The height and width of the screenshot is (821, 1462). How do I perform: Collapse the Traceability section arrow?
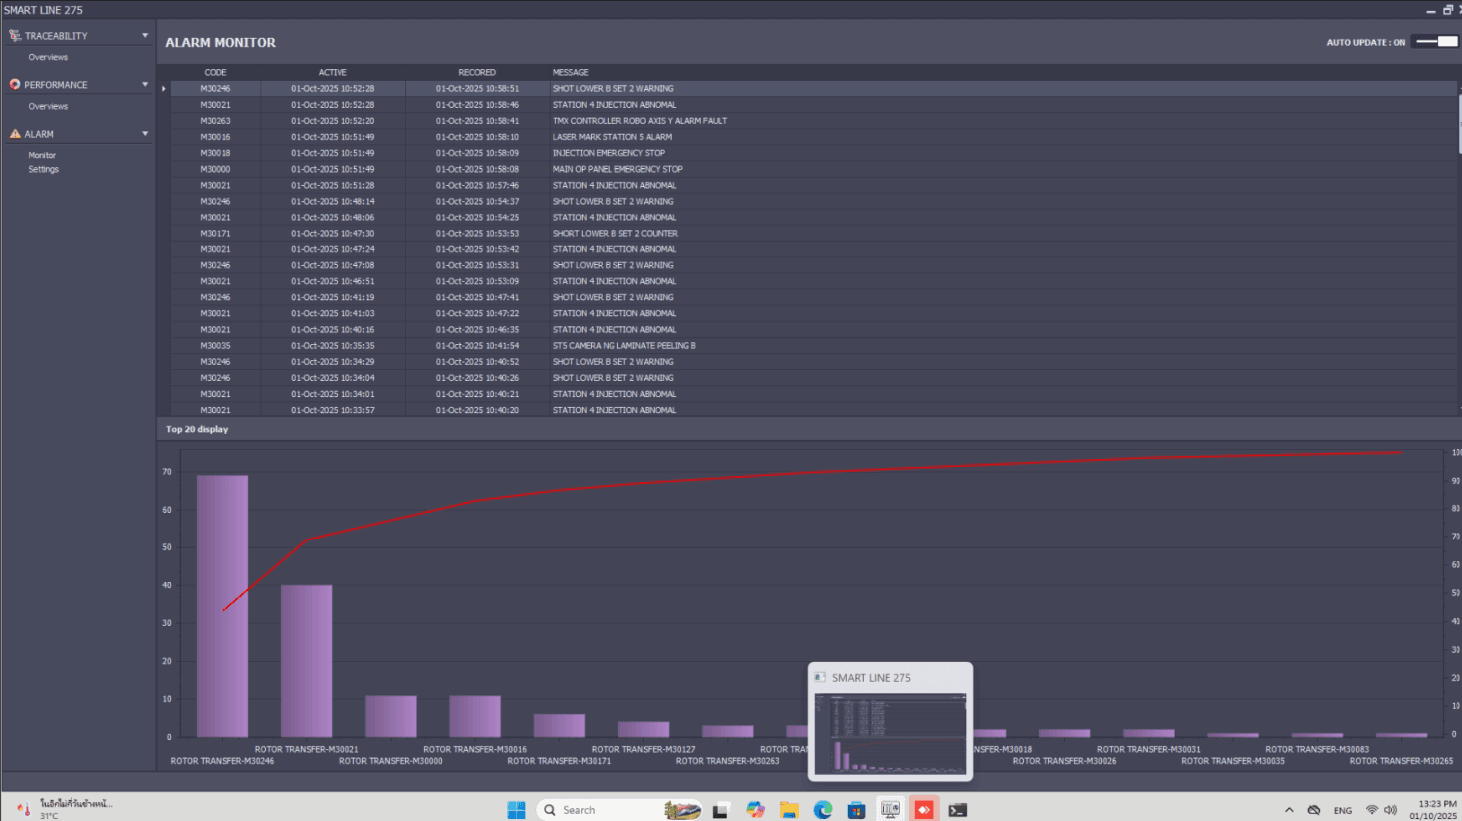tap(145, 35)
